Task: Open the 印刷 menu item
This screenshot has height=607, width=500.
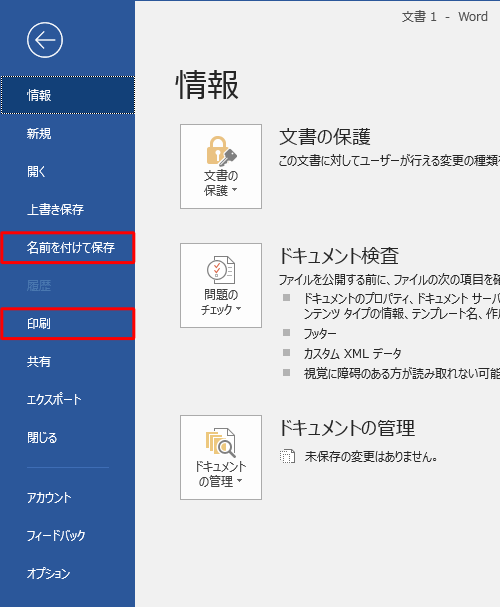Action: pyautogui.click(x=68, y=324)
